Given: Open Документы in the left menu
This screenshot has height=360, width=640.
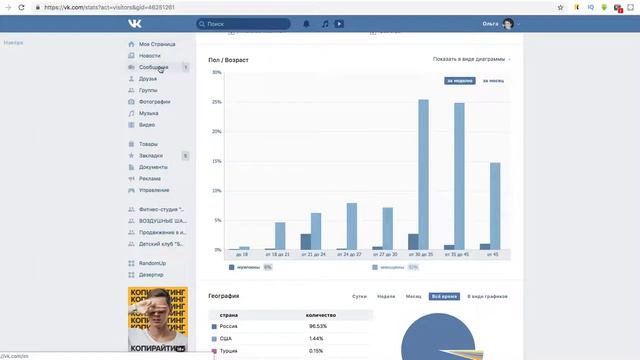Looking at the screenshot, I should coord(153,167).
